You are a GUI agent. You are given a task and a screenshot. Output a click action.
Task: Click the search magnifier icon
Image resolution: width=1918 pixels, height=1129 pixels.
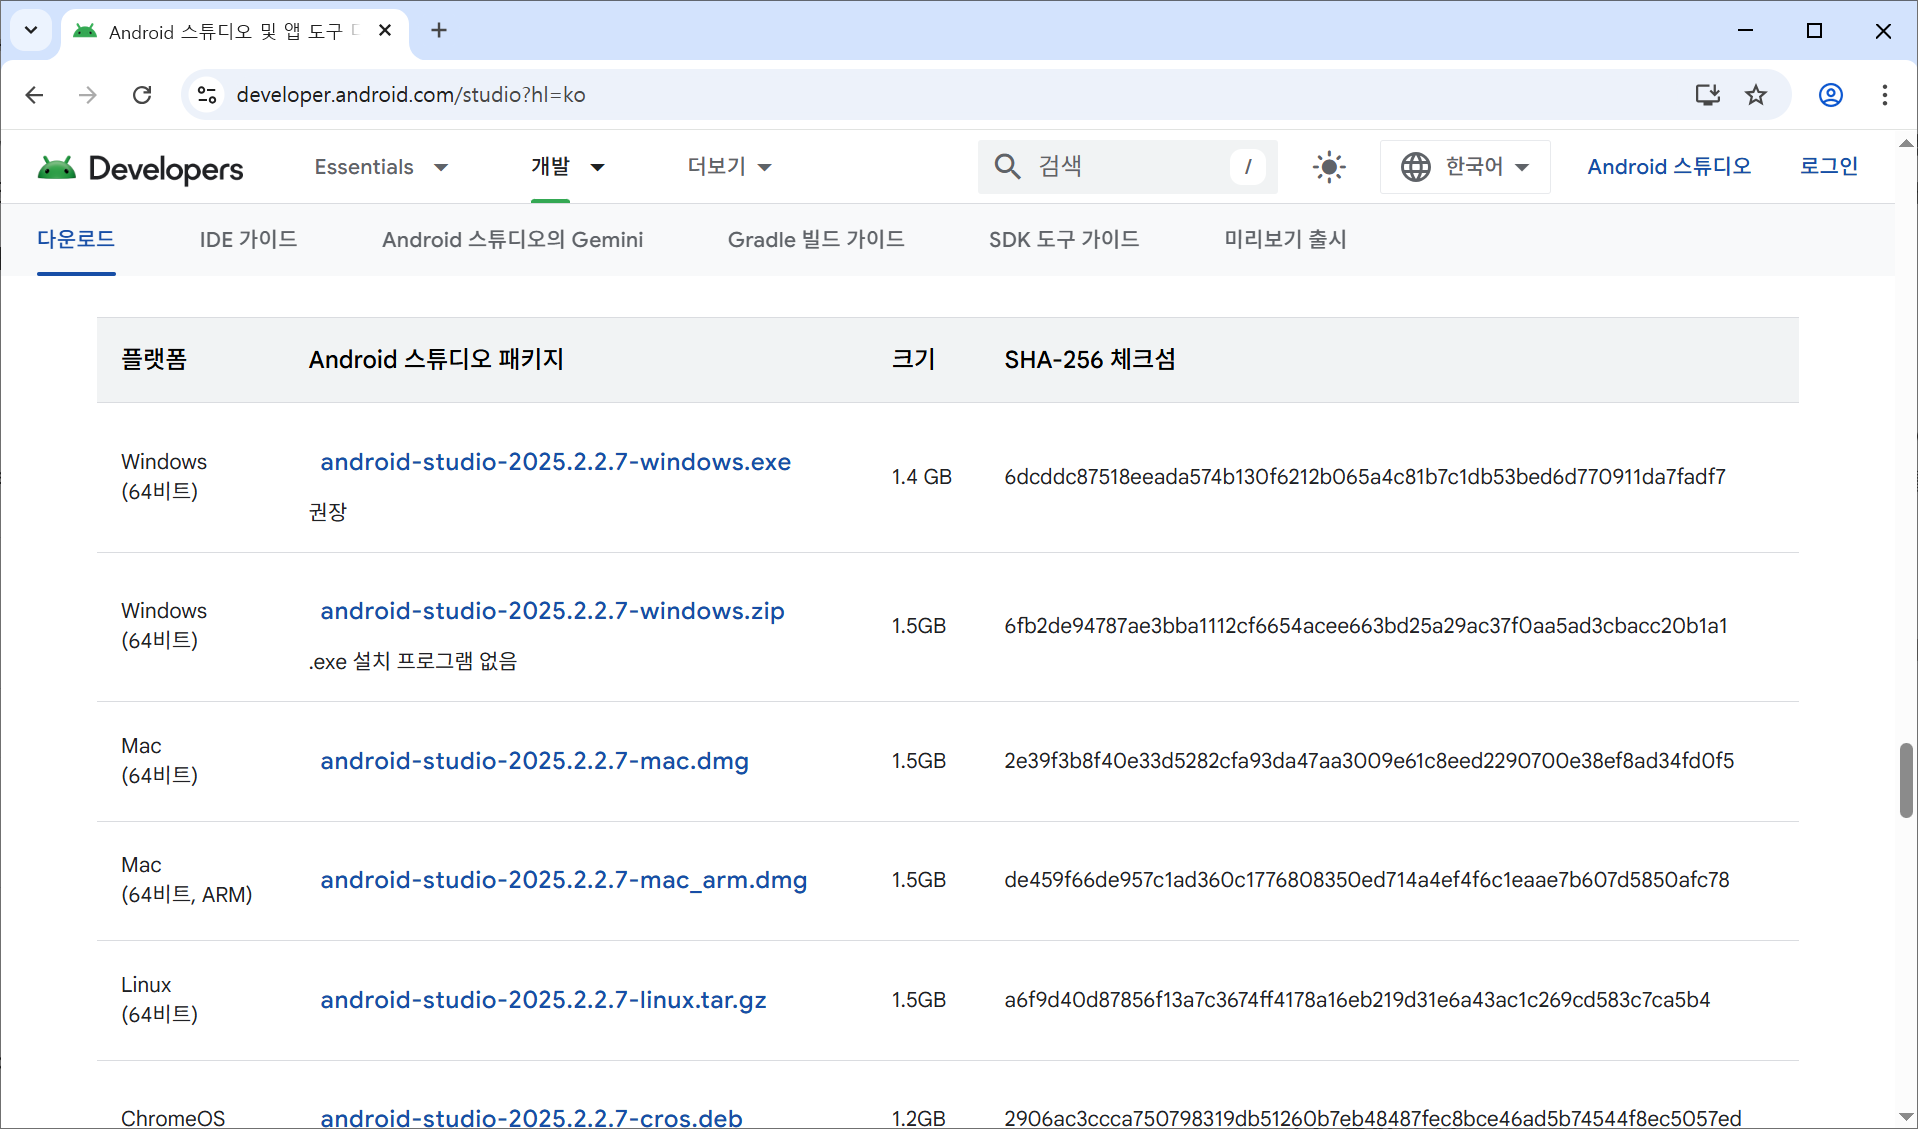click(1007, 166)
